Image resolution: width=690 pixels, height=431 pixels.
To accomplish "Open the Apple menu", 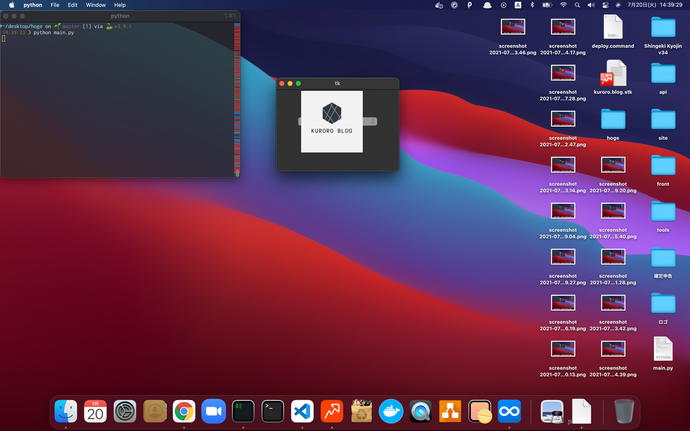I will 11,5.
